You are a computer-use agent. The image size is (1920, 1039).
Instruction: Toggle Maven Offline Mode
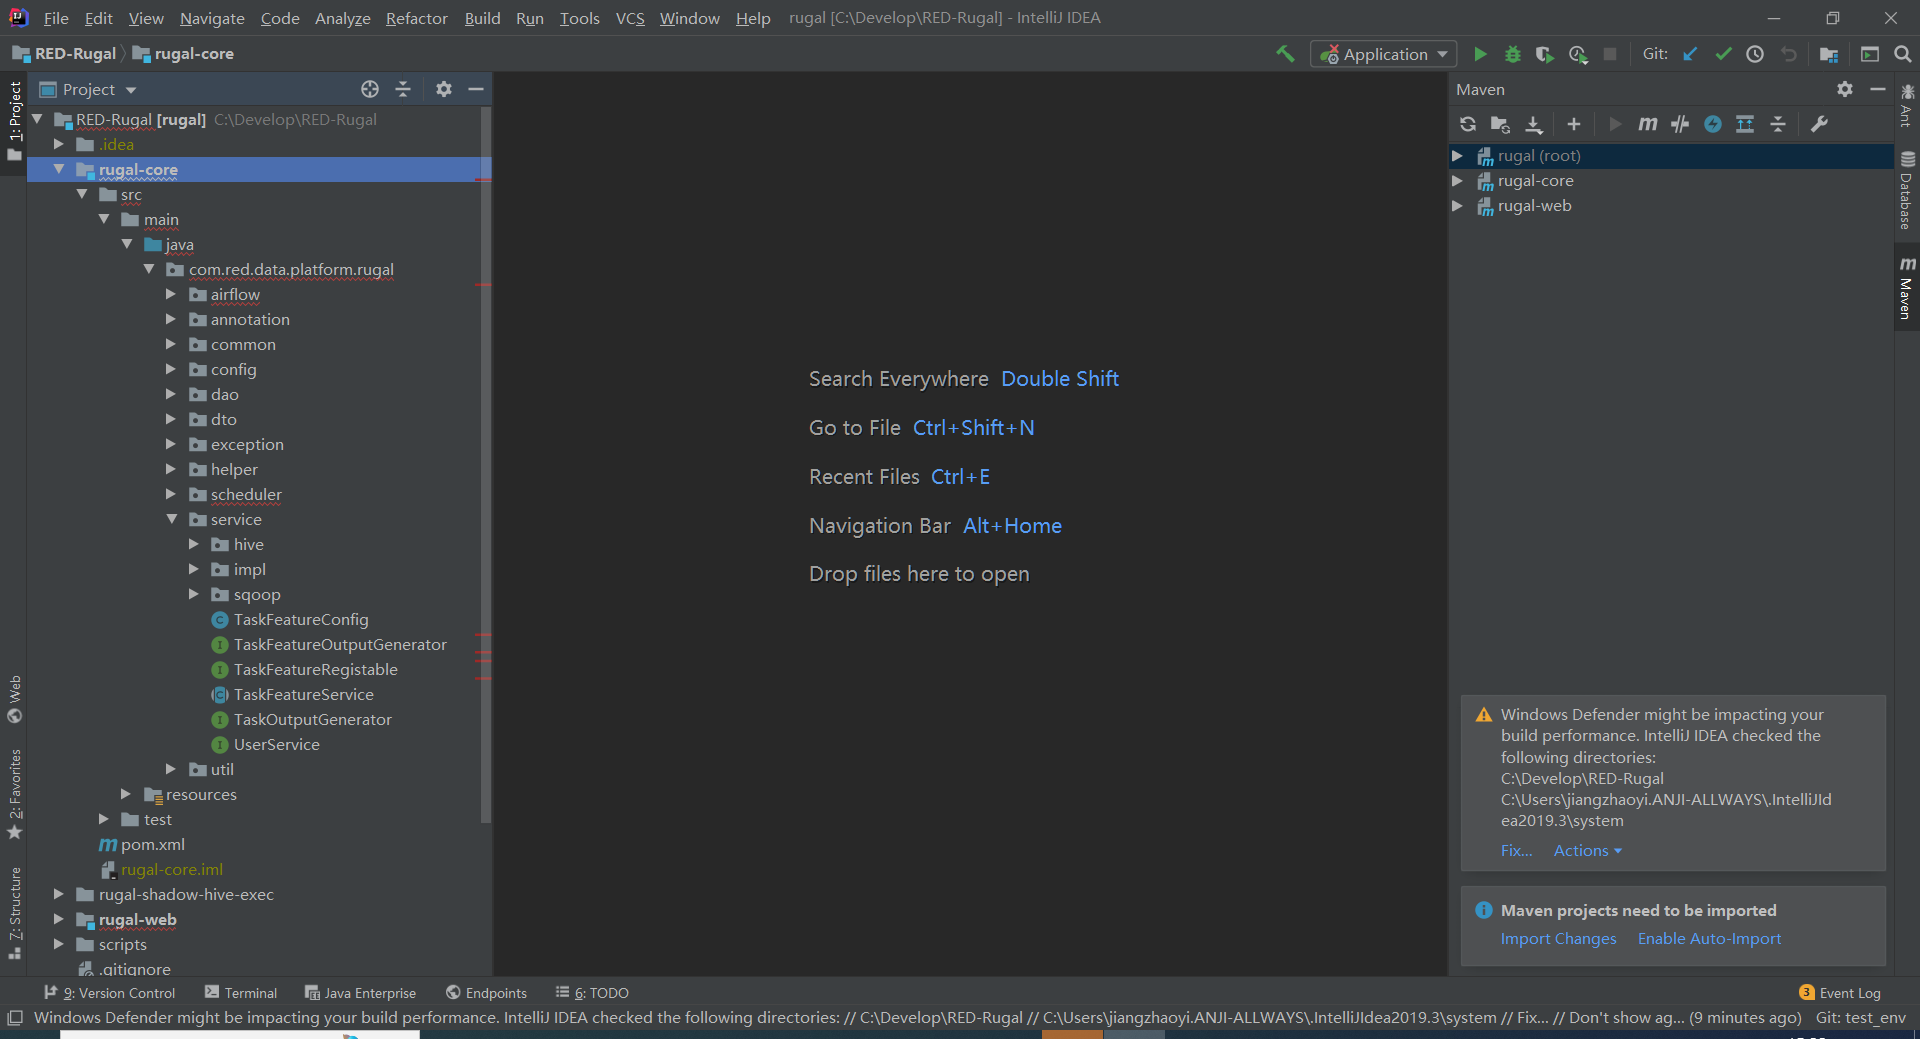pyautogui.click(x=1680, y=124)
